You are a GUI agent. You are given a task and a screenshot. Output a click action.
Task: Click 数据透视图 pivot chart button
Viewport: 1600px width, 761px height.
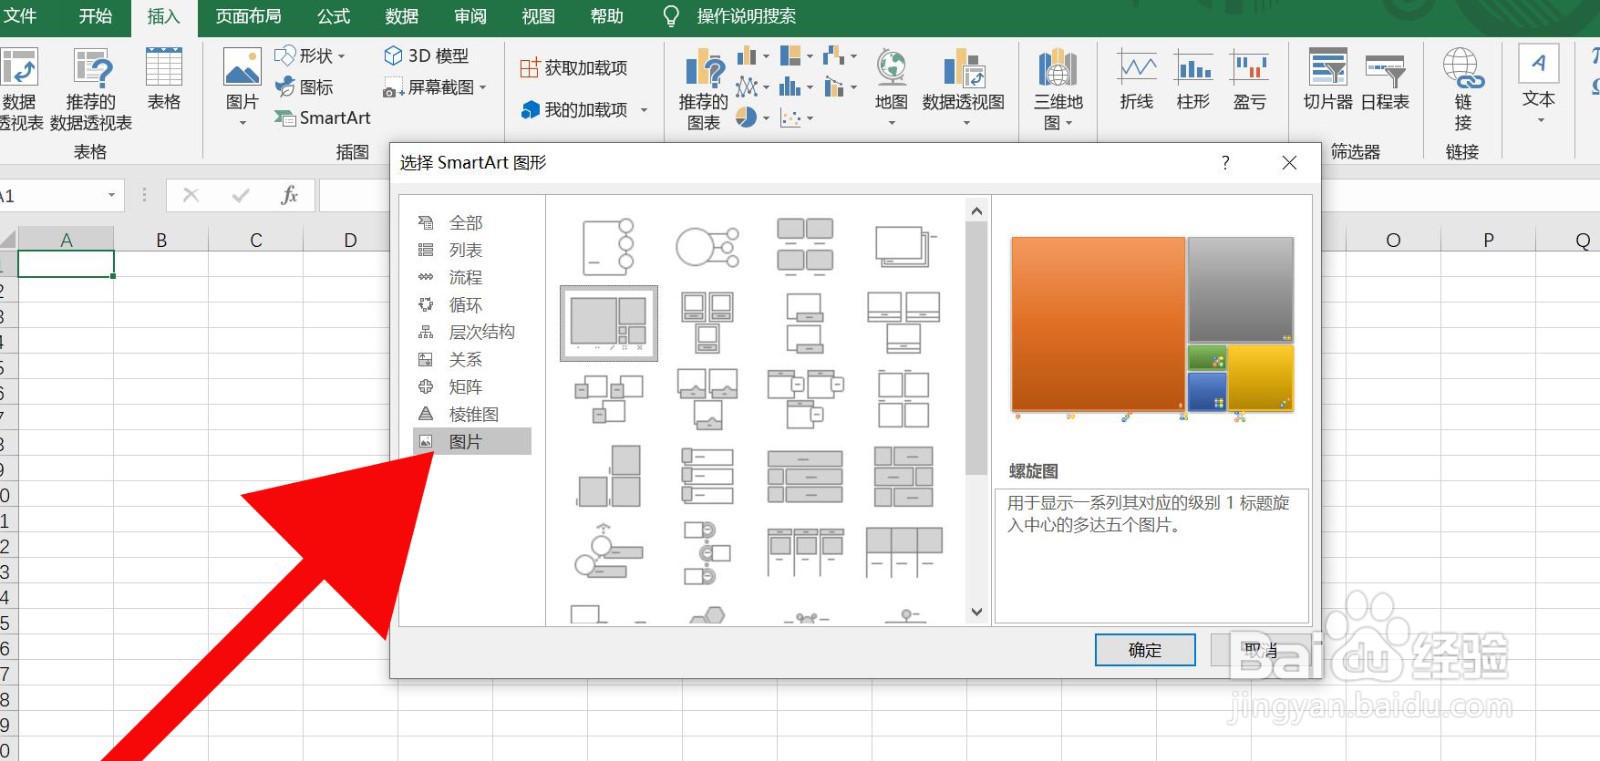click(x=963, y=85)
